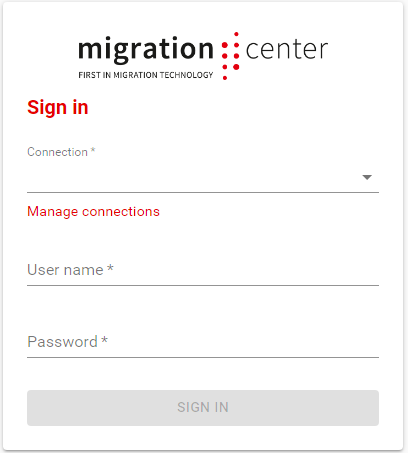Click the underline beneath the Connection selector

click(x=203, y=192)
